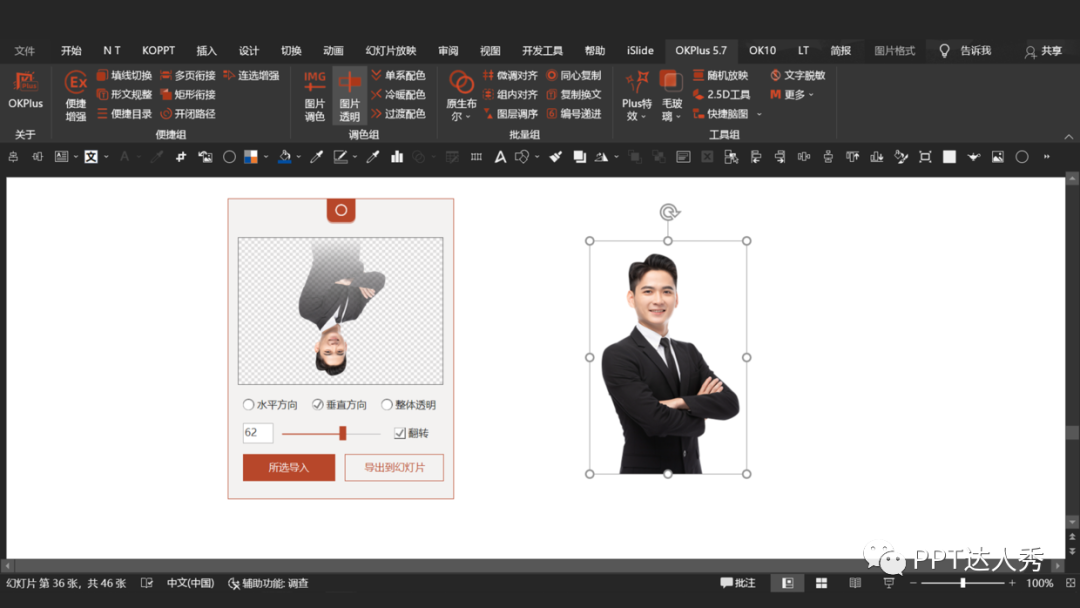The height and width of the screenshot is (608, 1080).
Task: Click the 形文规整 tool
Action: pos(124,94)
